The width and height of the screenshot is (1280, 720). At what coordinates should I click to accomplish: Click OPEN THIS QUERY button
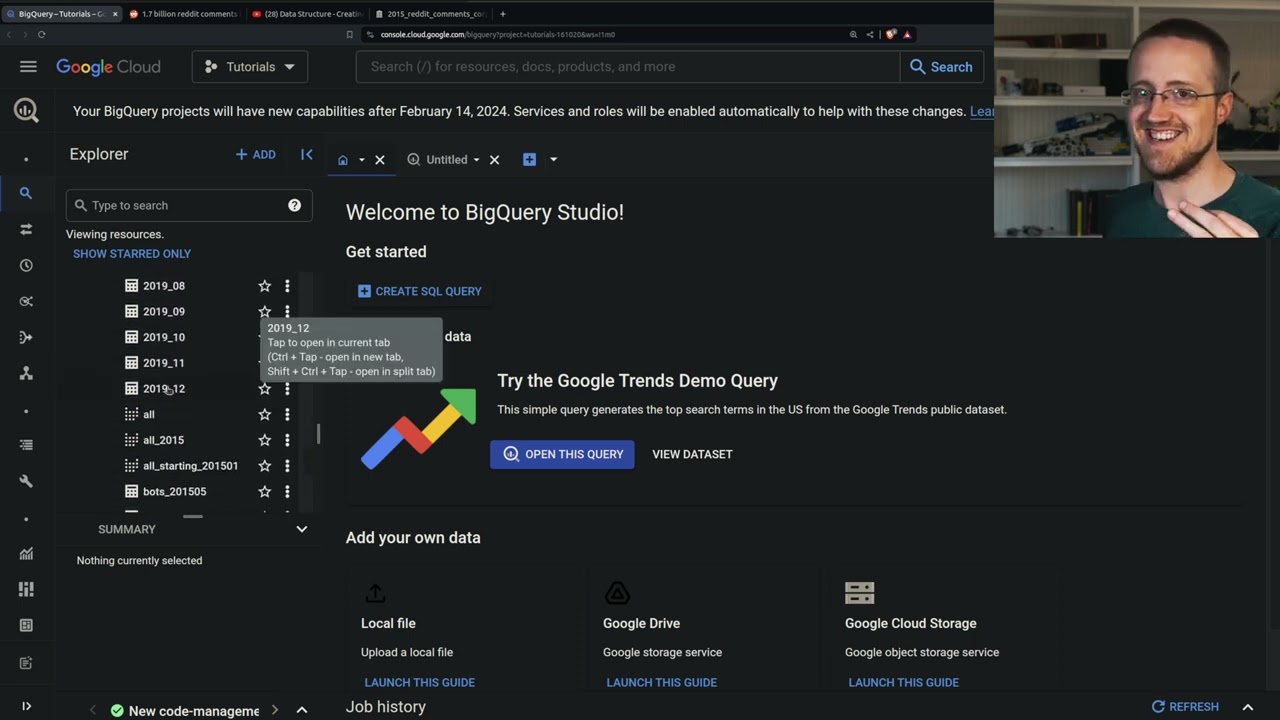tap(562, 454)
